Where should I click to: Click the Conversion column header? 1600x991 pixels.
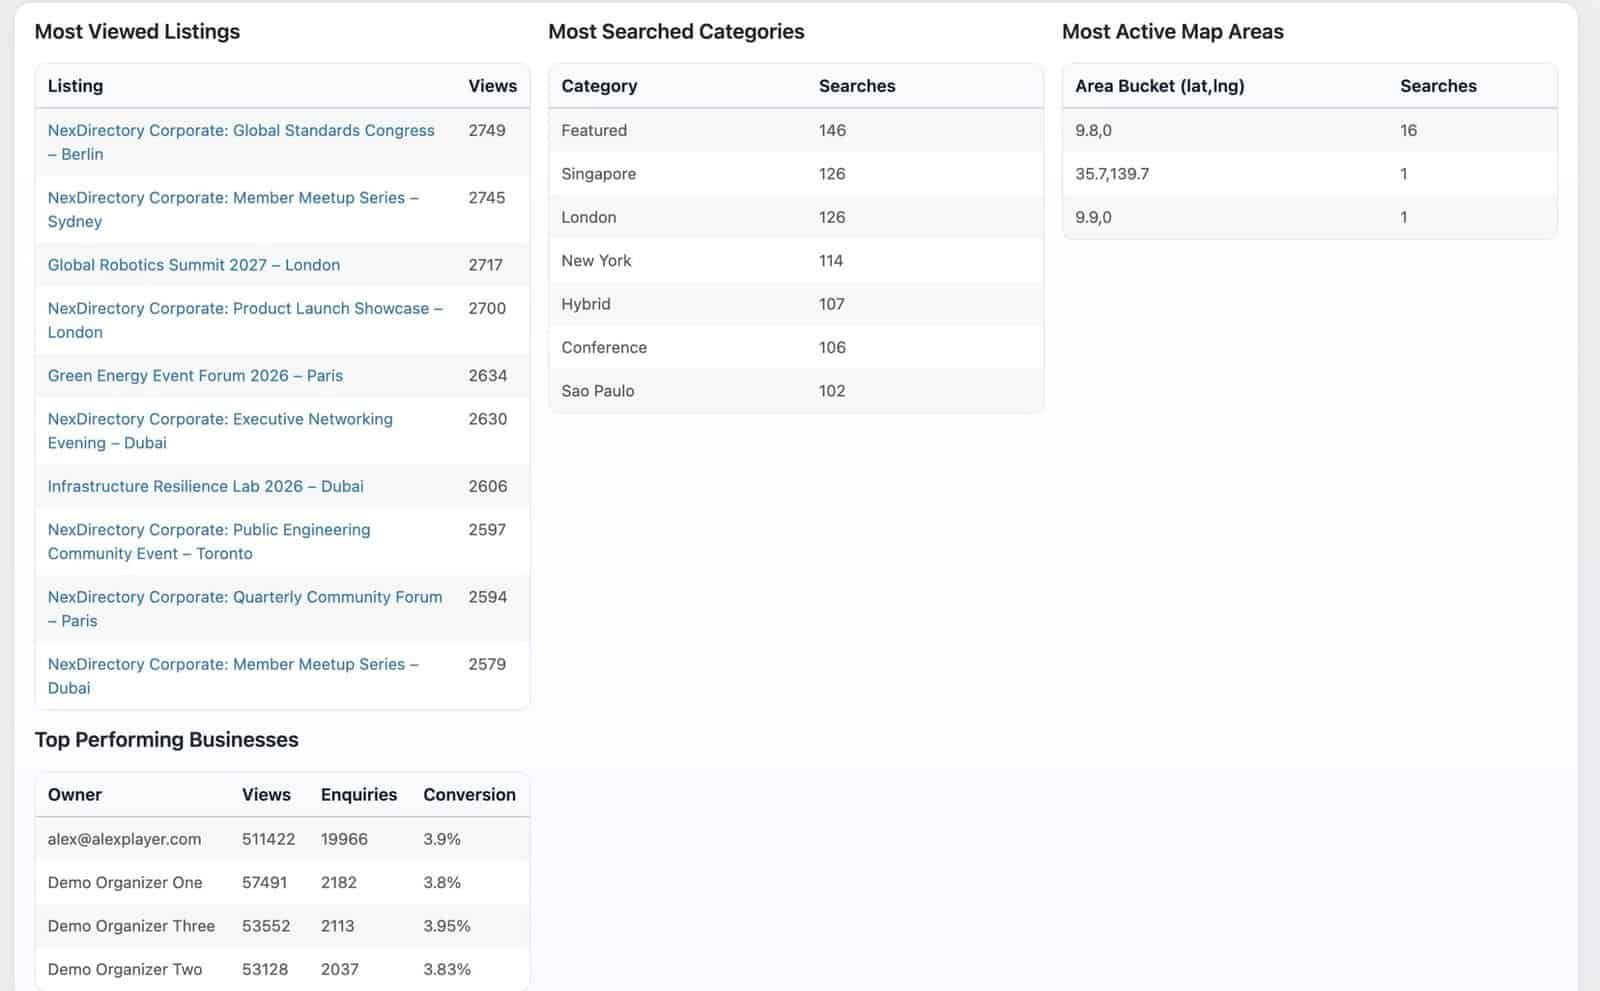point(468,795)
